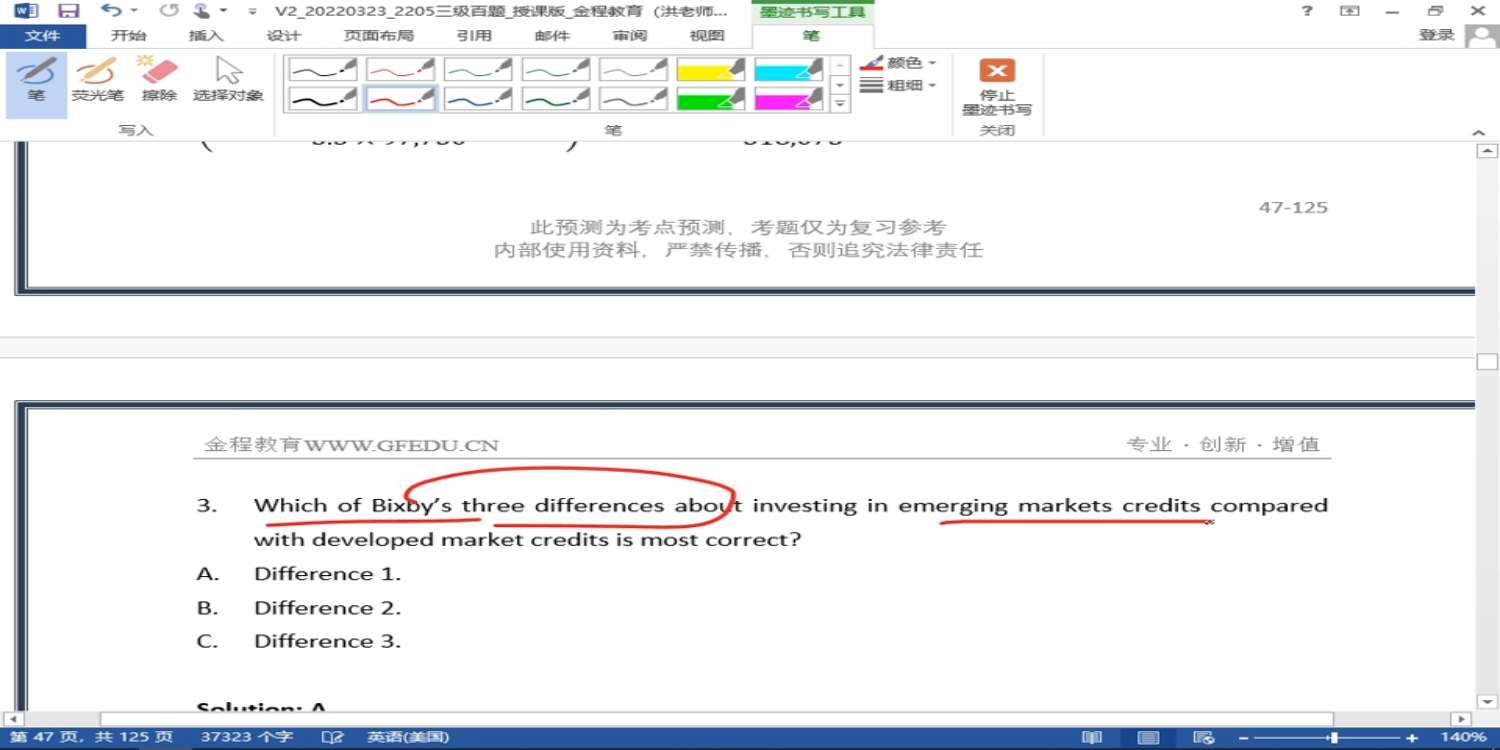The height and width of the screenshot is (750, 1500).
Task: Choose the Select Objects (选择对象) tool
Action: pyautogui.click(x=228, y=80)
